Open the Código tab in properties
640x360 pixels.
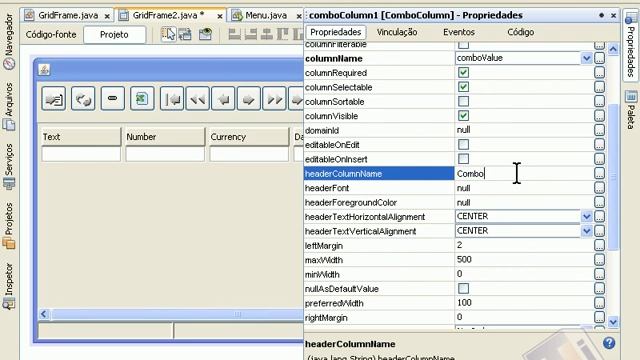tap(520, 32)
